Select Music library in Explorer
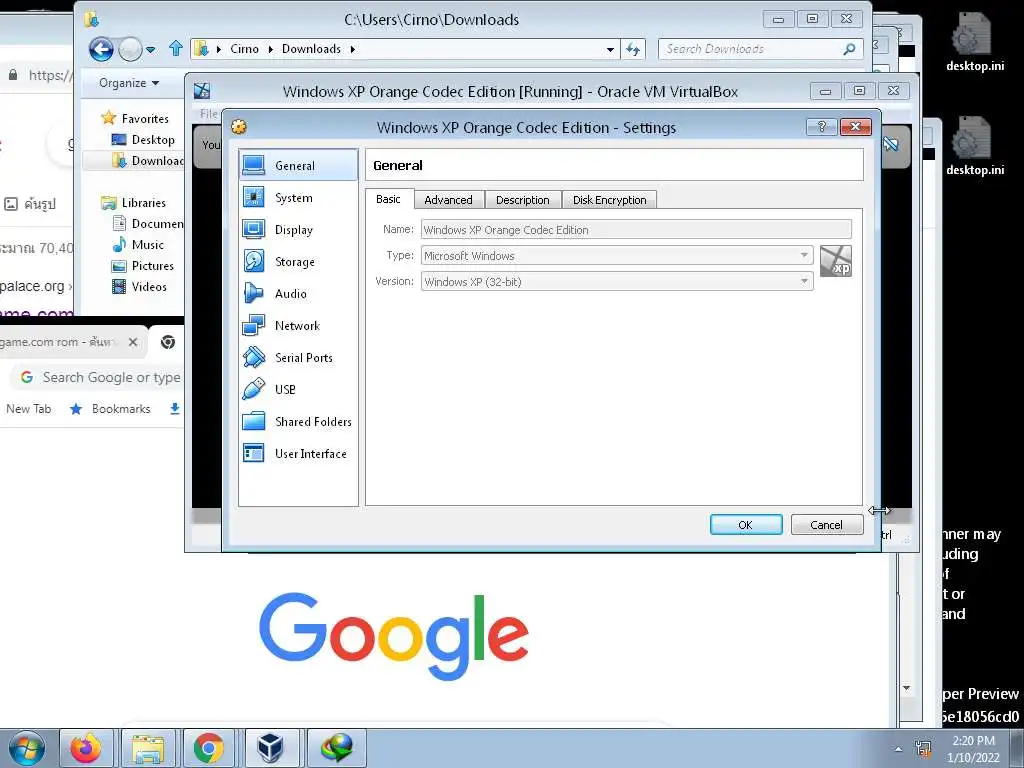 pyautogui.click(x=138, y=244)
